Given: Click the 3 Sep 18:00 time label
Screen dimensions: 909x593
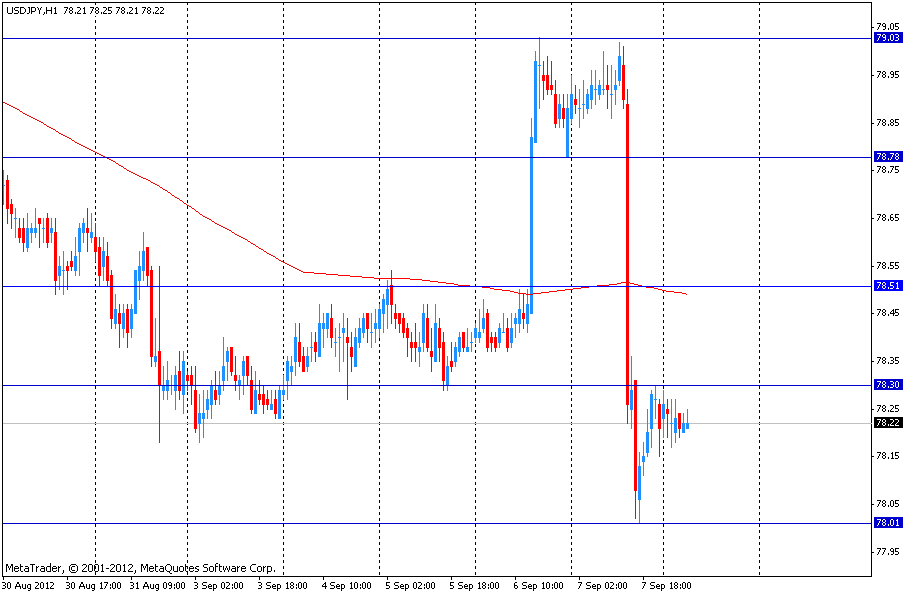Looking at the screenshot, I should [x=282, y=585].
